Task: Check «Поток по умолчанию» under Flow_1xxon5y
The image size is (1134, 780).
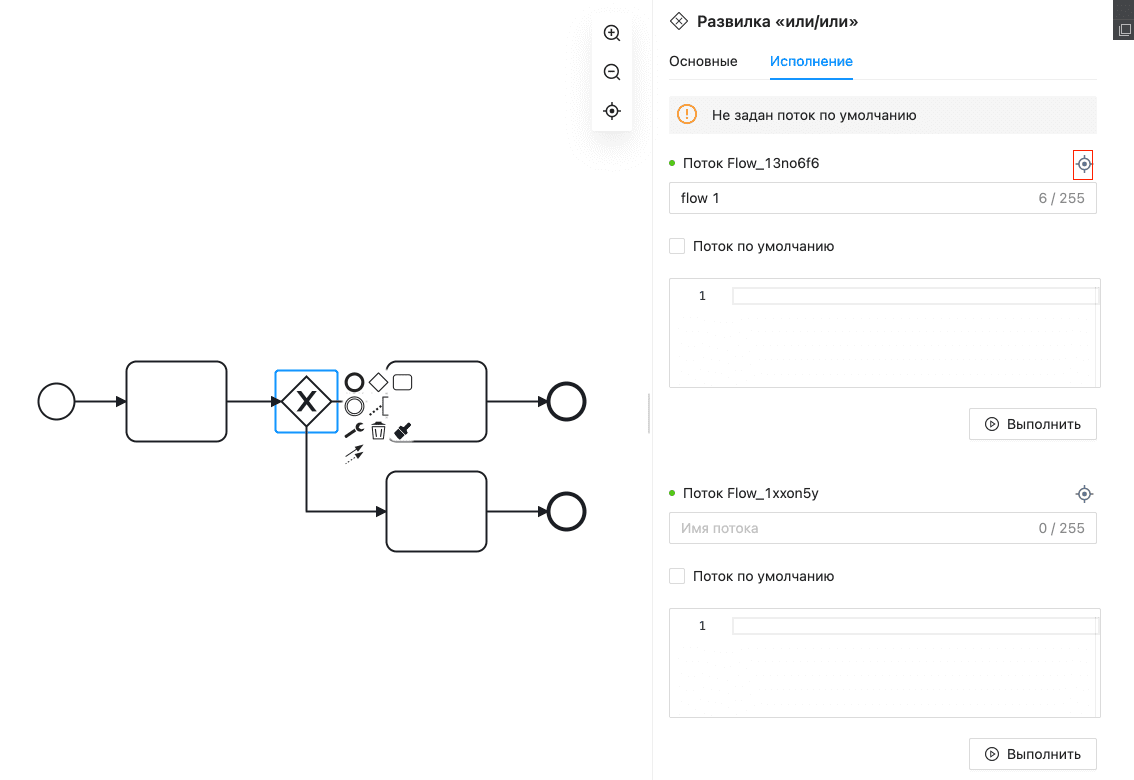Action: click(x=677, y=576)
